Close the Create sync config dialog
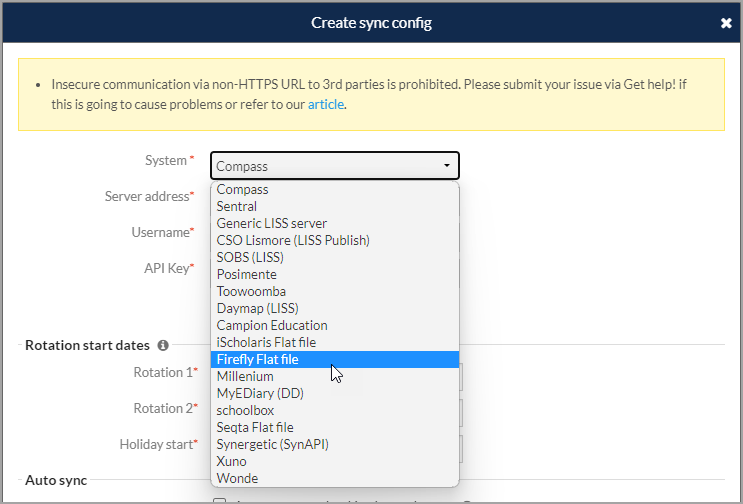This screenshot has width=743, height=504. click(x=726, y=23)
